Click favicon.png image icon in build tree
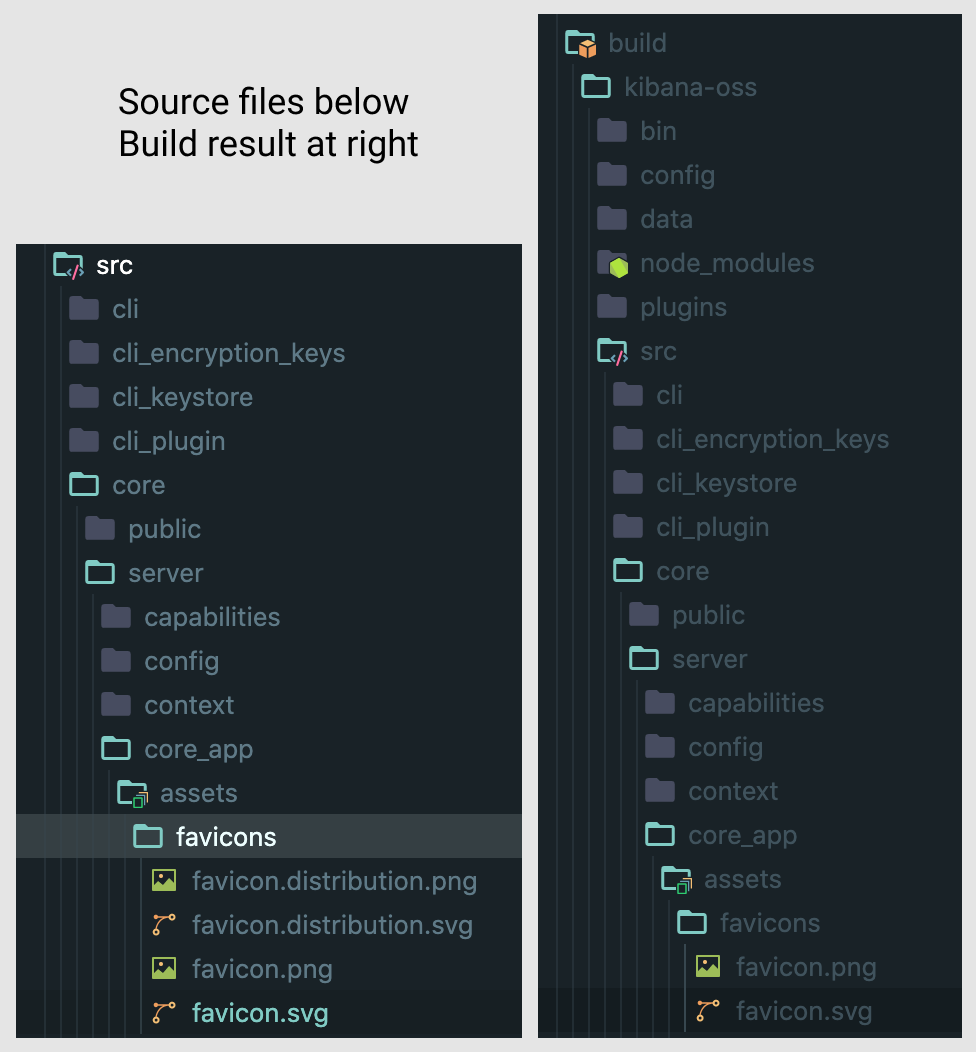 pos(708,967)
